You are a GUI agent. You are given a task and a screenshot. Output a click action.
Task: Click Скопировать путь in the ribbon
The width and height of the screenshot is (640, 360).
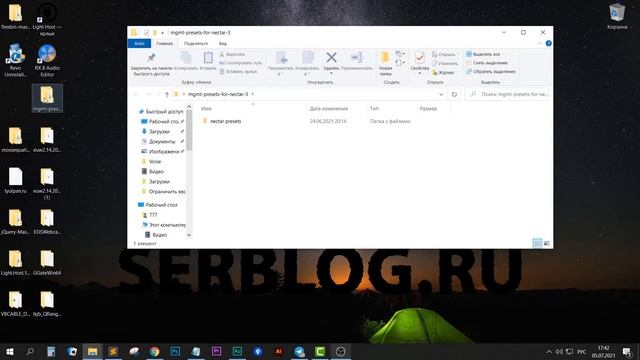pyautogui.click(x=240, y=63)
